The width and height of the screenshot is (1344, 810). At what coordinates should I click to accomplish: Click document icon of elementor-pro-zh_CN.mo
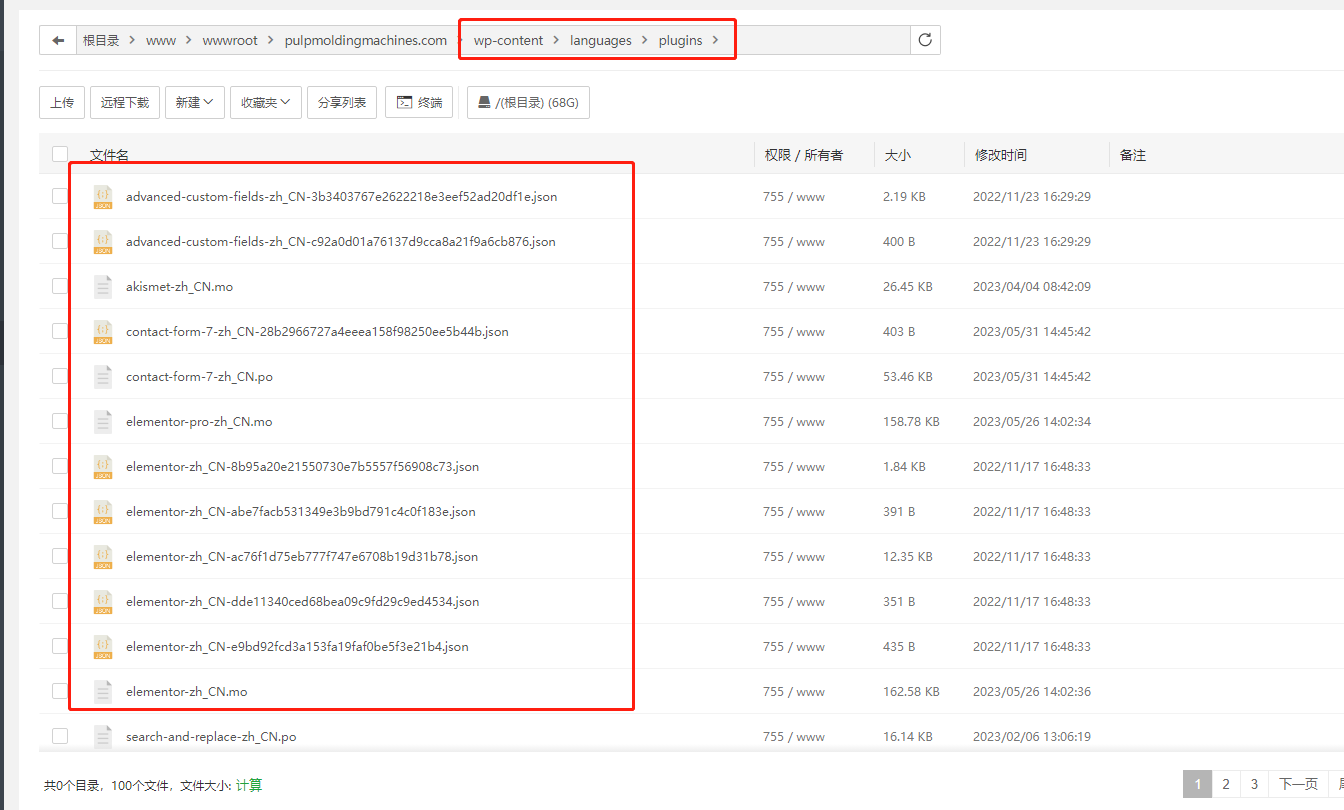coord(103,422)
